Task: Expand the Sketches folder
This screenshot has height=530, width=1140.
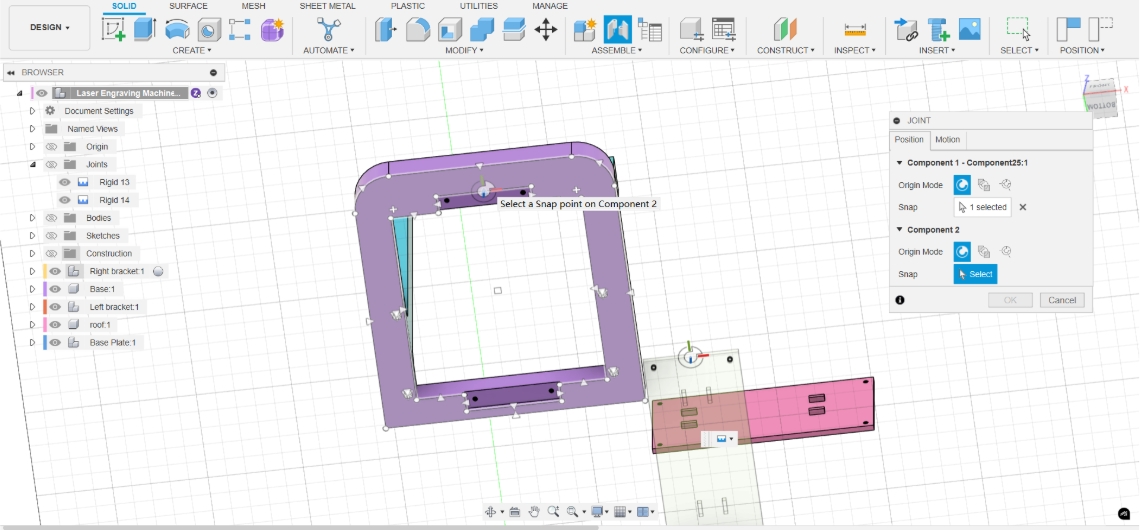Action: pyautogui.click(x=32, y=236)
